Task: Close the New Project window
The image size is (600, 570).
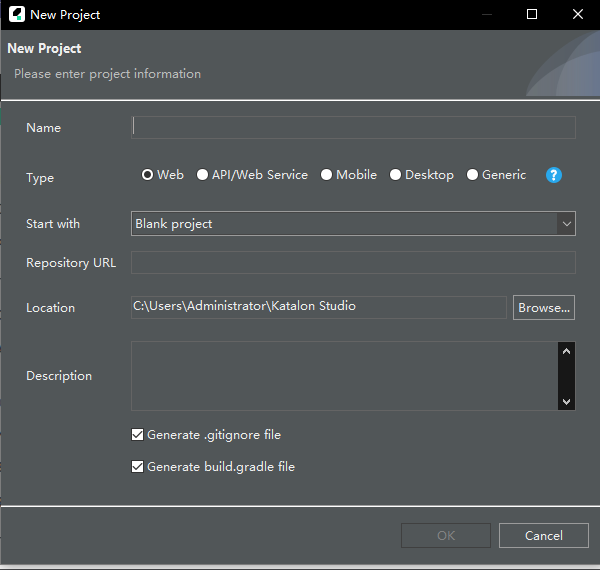Action: 577,14
